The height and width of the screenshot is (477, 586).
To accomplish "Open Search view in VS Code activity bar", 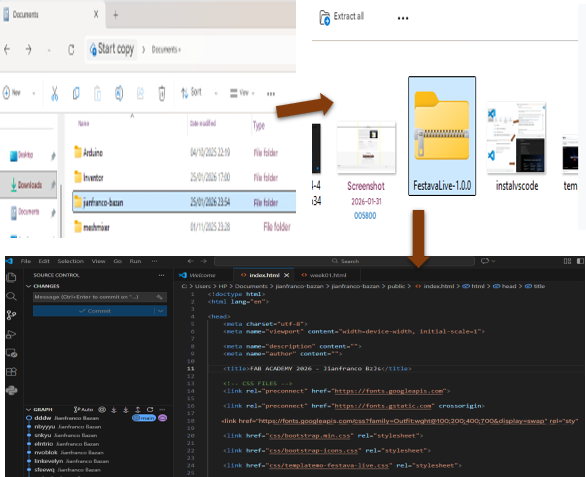I will (12, 296).
